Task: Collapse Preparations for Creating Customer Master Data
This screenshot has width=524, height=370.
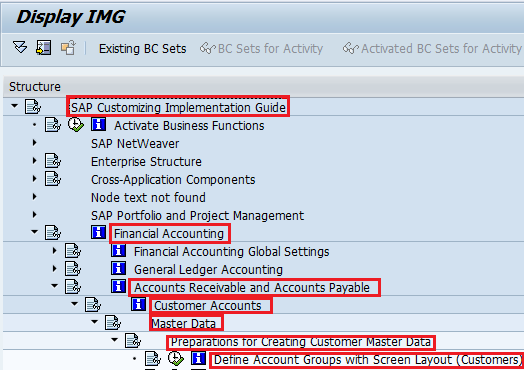Action: tap(115, 340)
